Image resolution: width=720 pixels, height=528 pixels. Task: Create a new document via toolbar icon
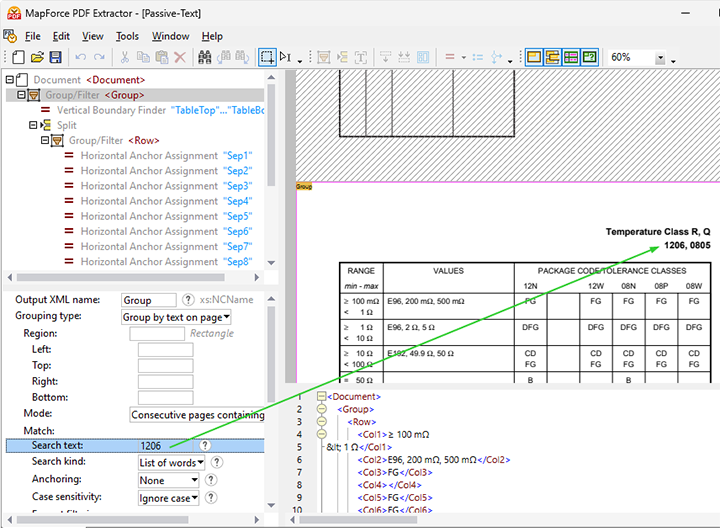coord(18,58)
